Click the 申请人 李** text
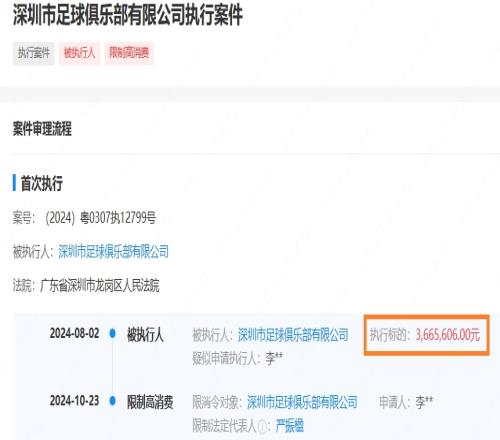This screenshot has width=500, height=440. tap(406, 402)
